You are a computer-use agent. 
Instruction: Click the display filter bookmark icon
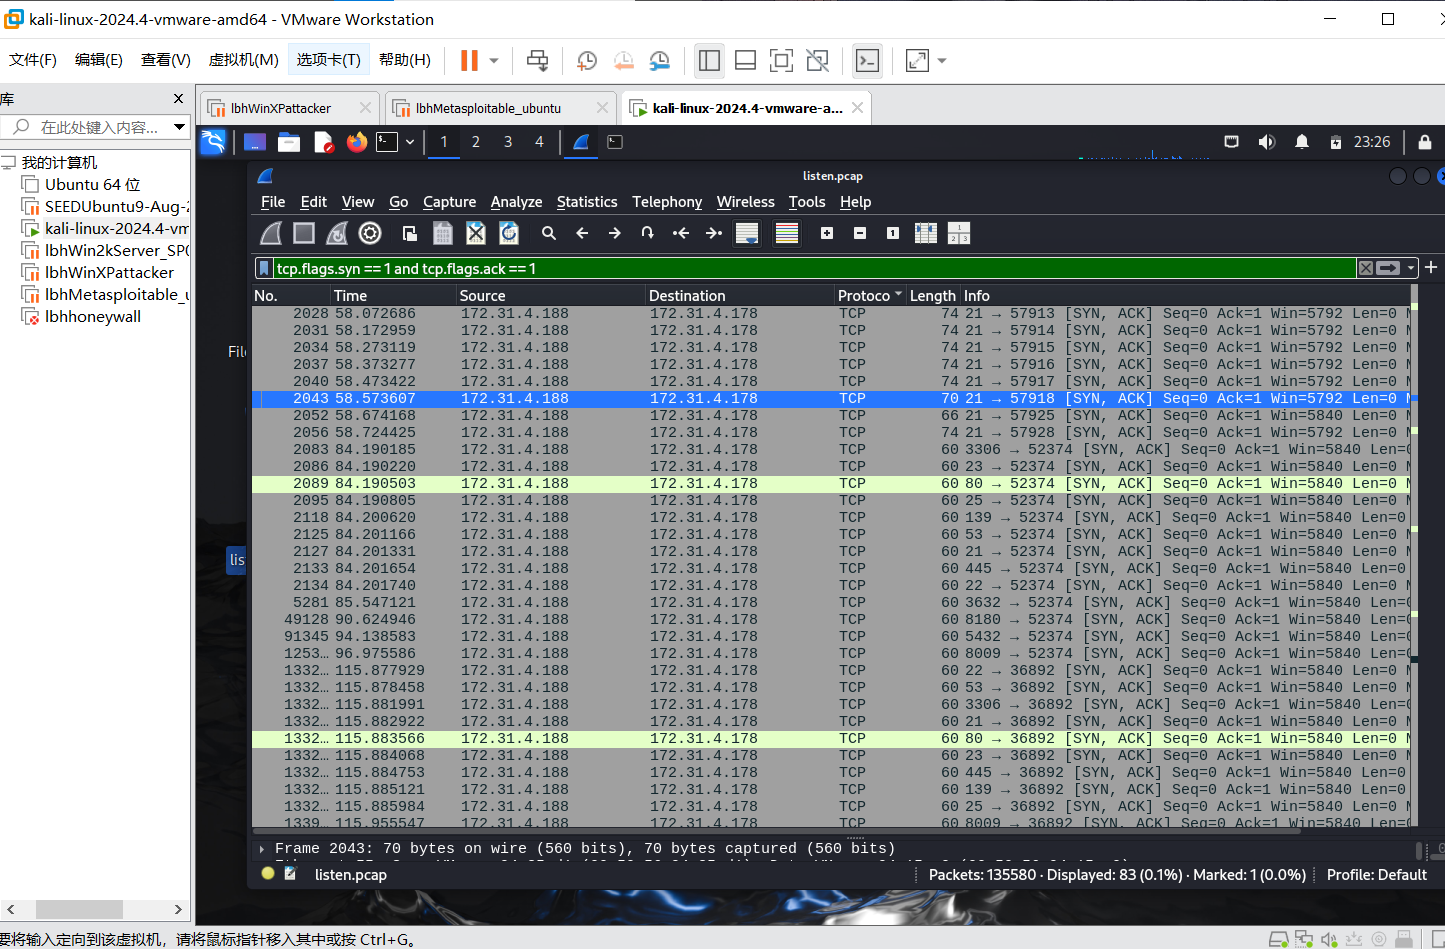pyautogui.click(x=264, y=268)
